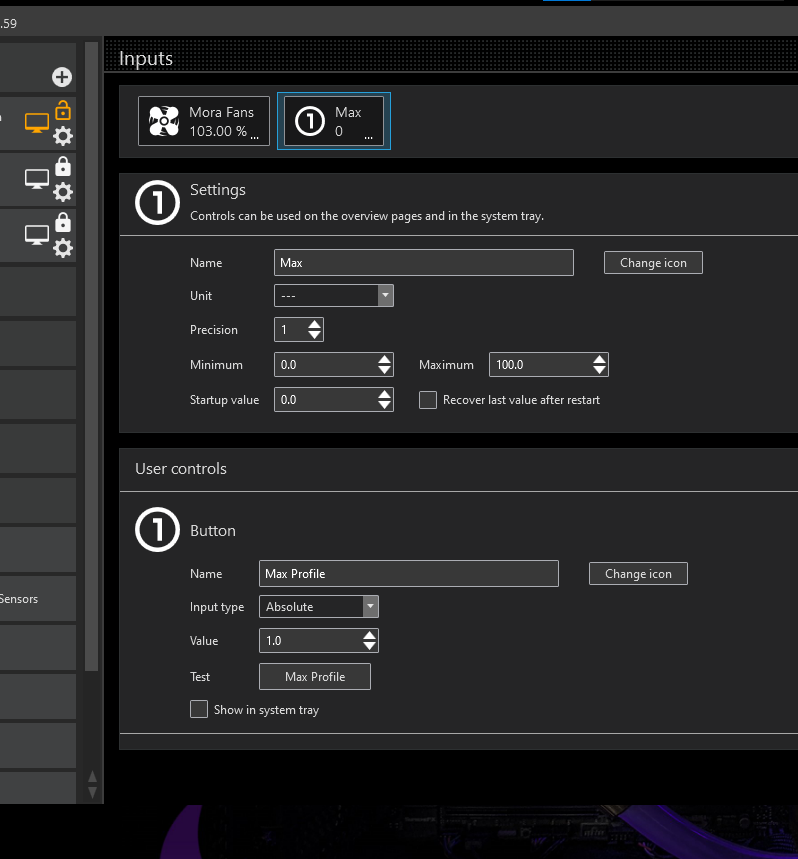Click the scroll arrows at the sidebar bottom
Viewport: 798px width, 859px height.
click(x=92, y=784)
